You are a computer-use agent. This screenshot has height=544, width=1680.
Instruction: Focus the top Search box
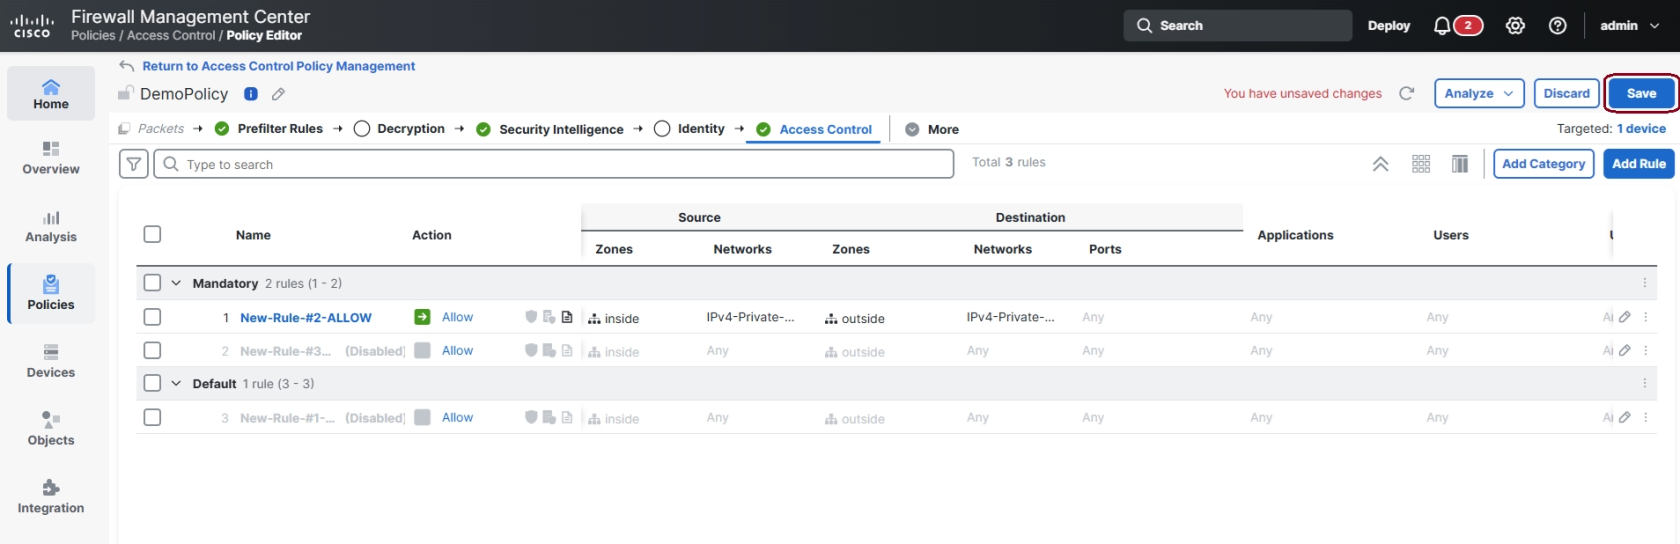click(1238, 26)
